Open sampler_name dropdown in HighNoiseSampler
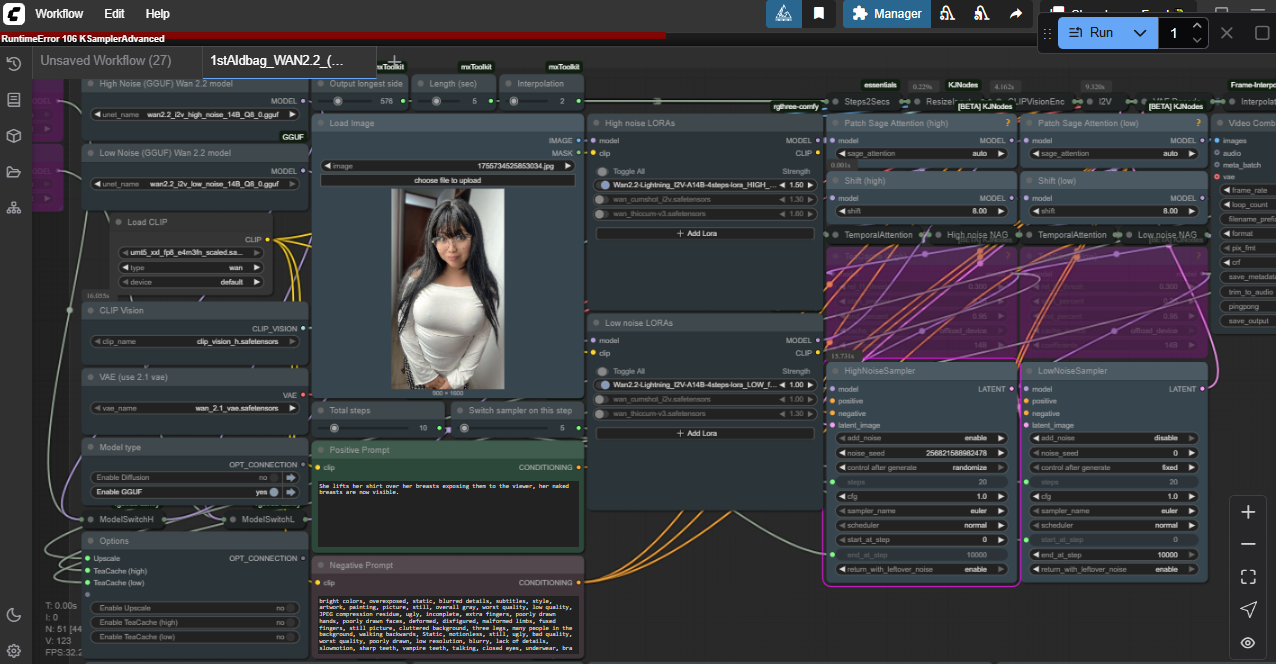The image size is (1276, 664). 920,510
